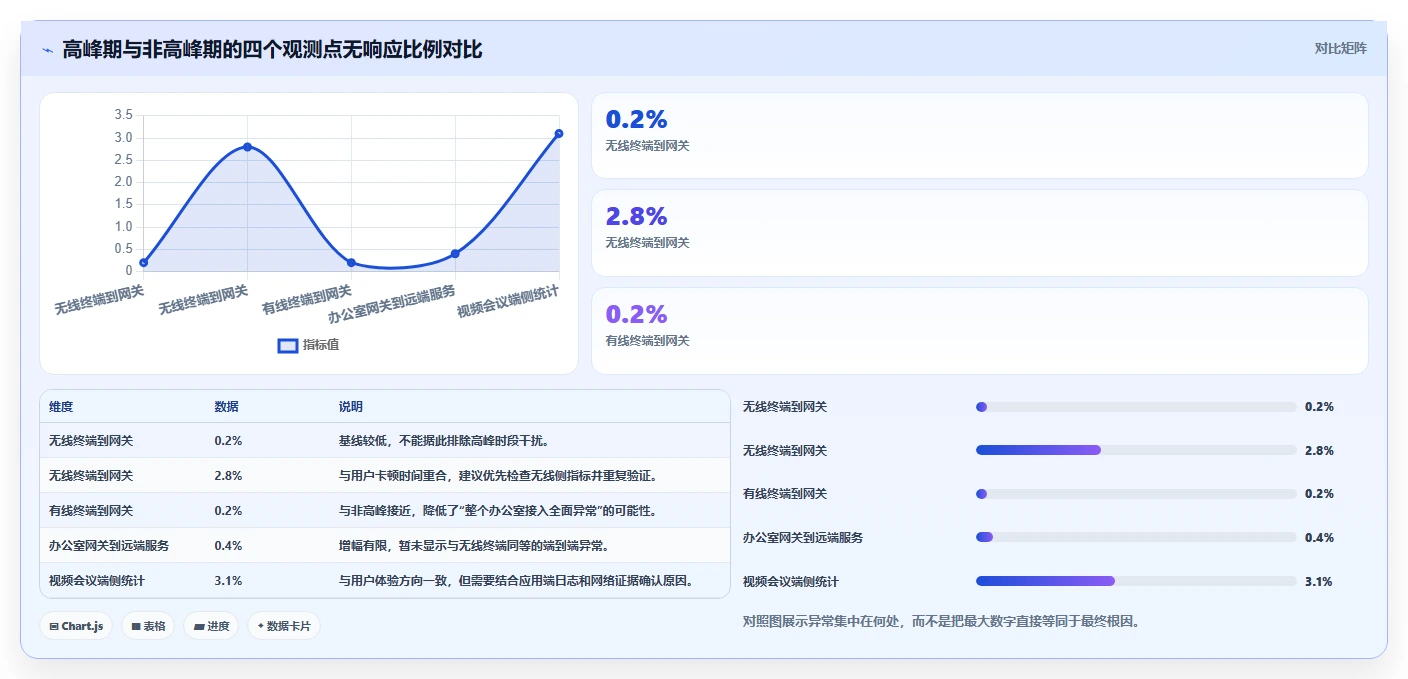This screenshot has width=1408, height=679.
Task: Click the 0.4% label beside the progress bars
Action: click(x=1319, y=537)
